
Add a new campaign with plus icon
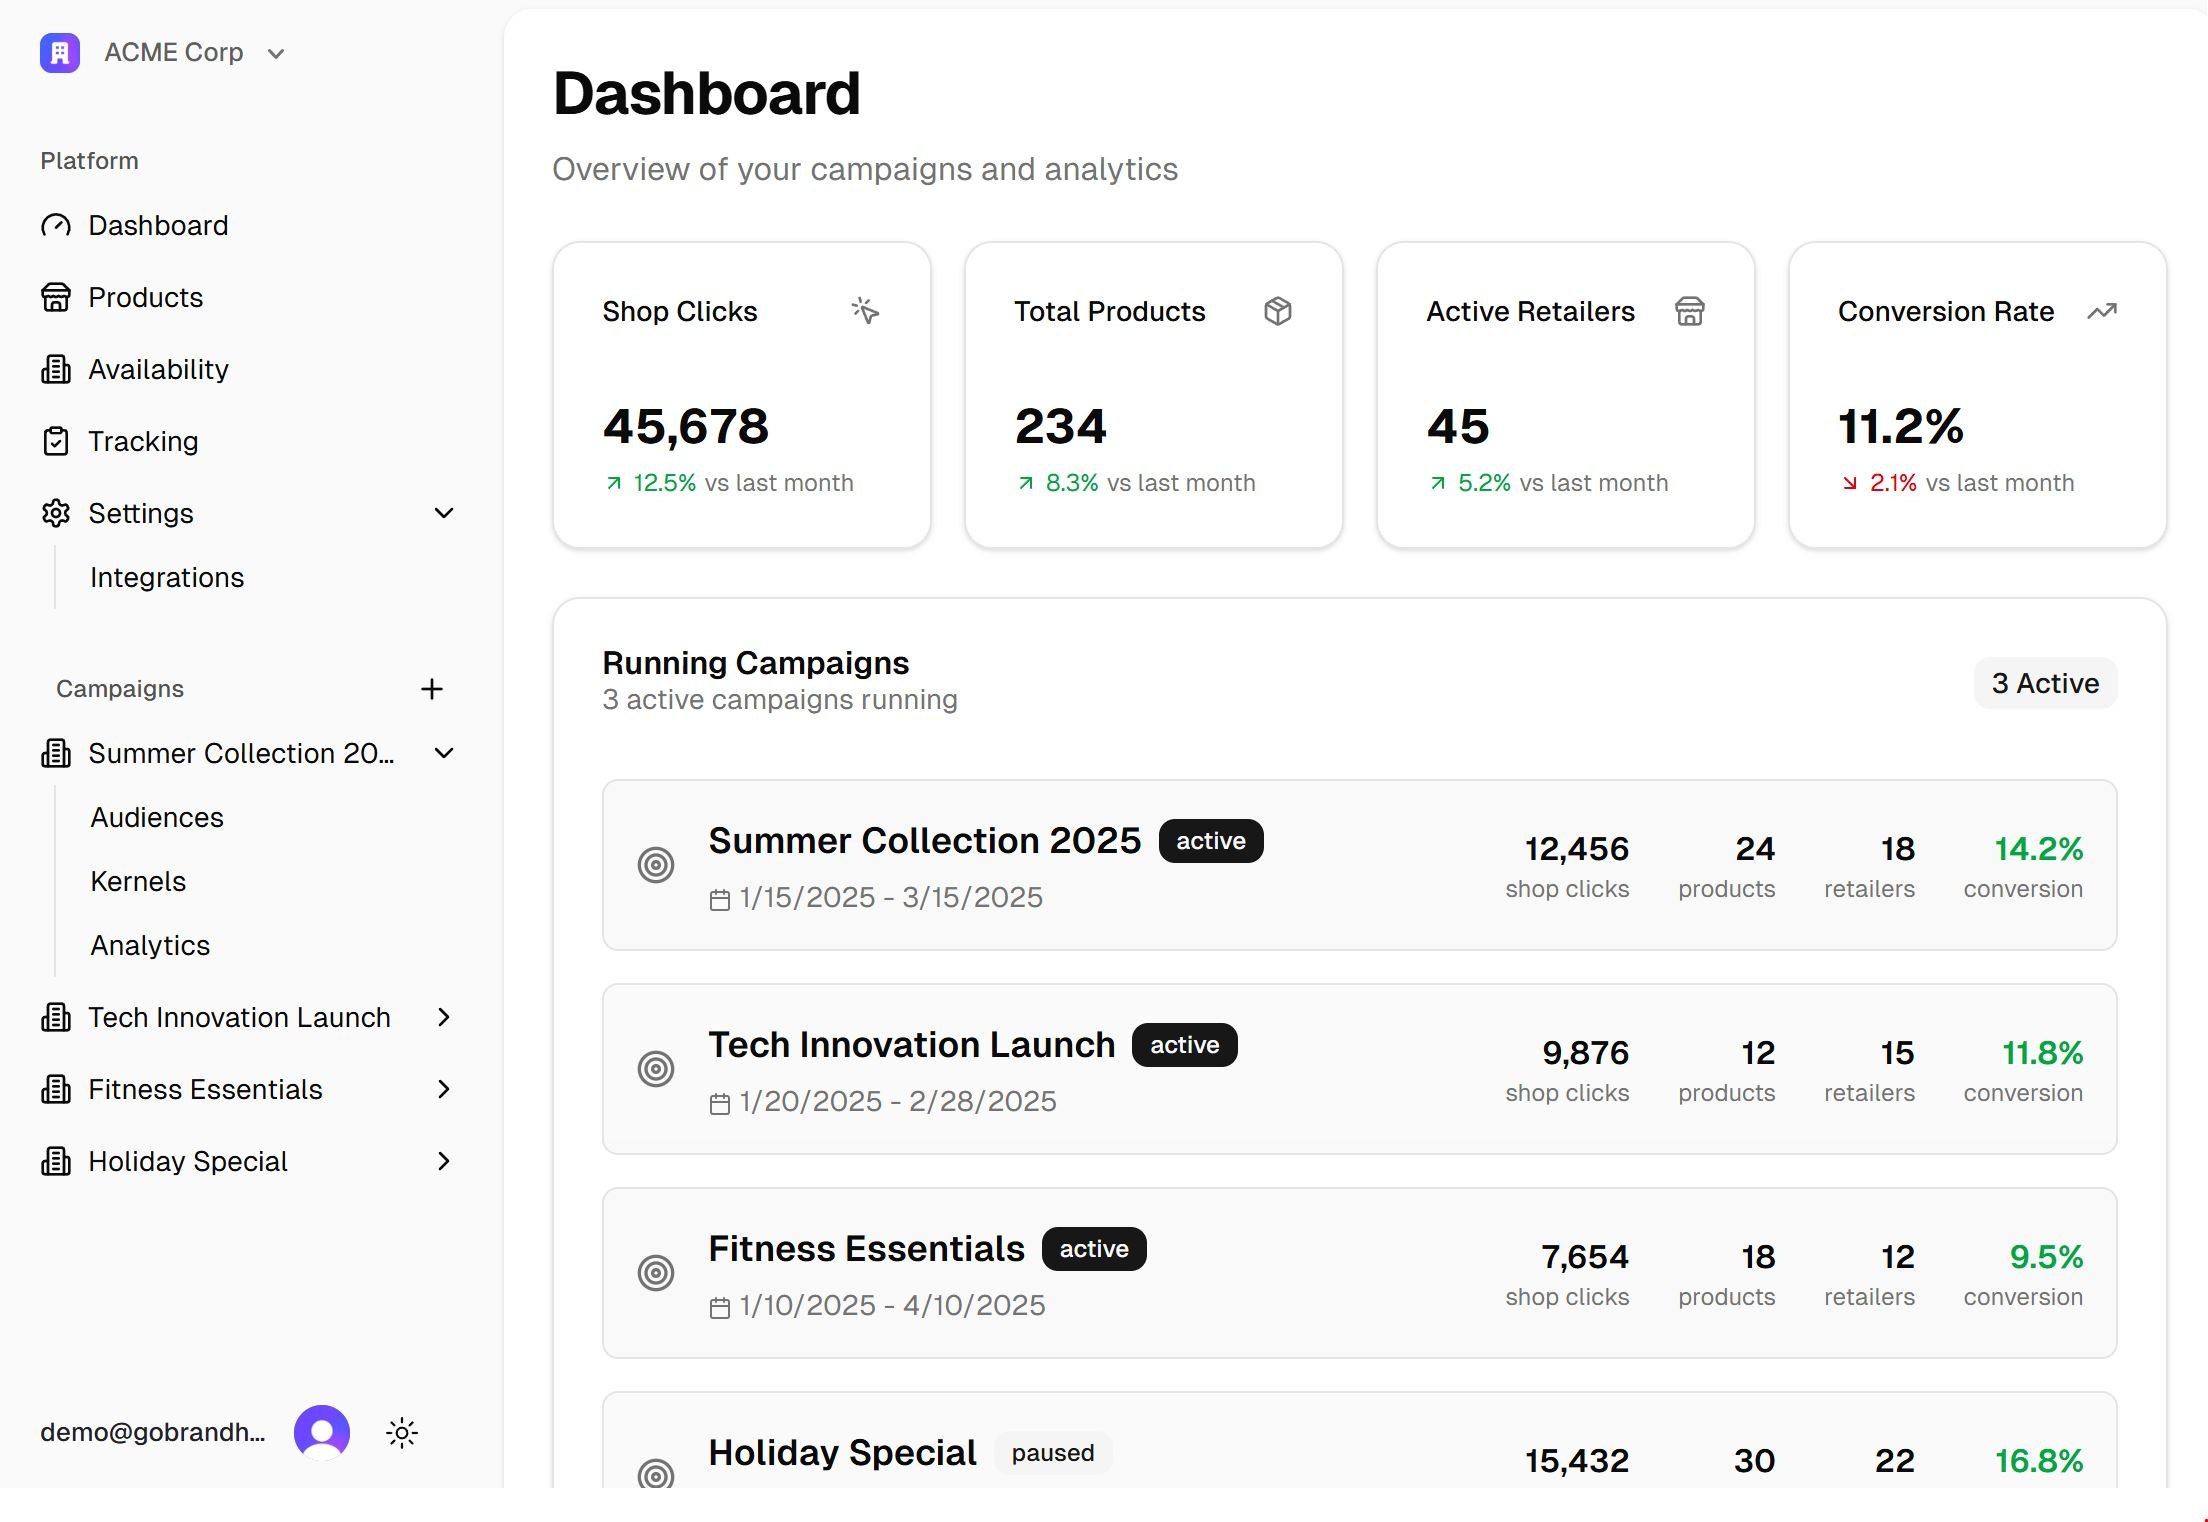[432, 689]
